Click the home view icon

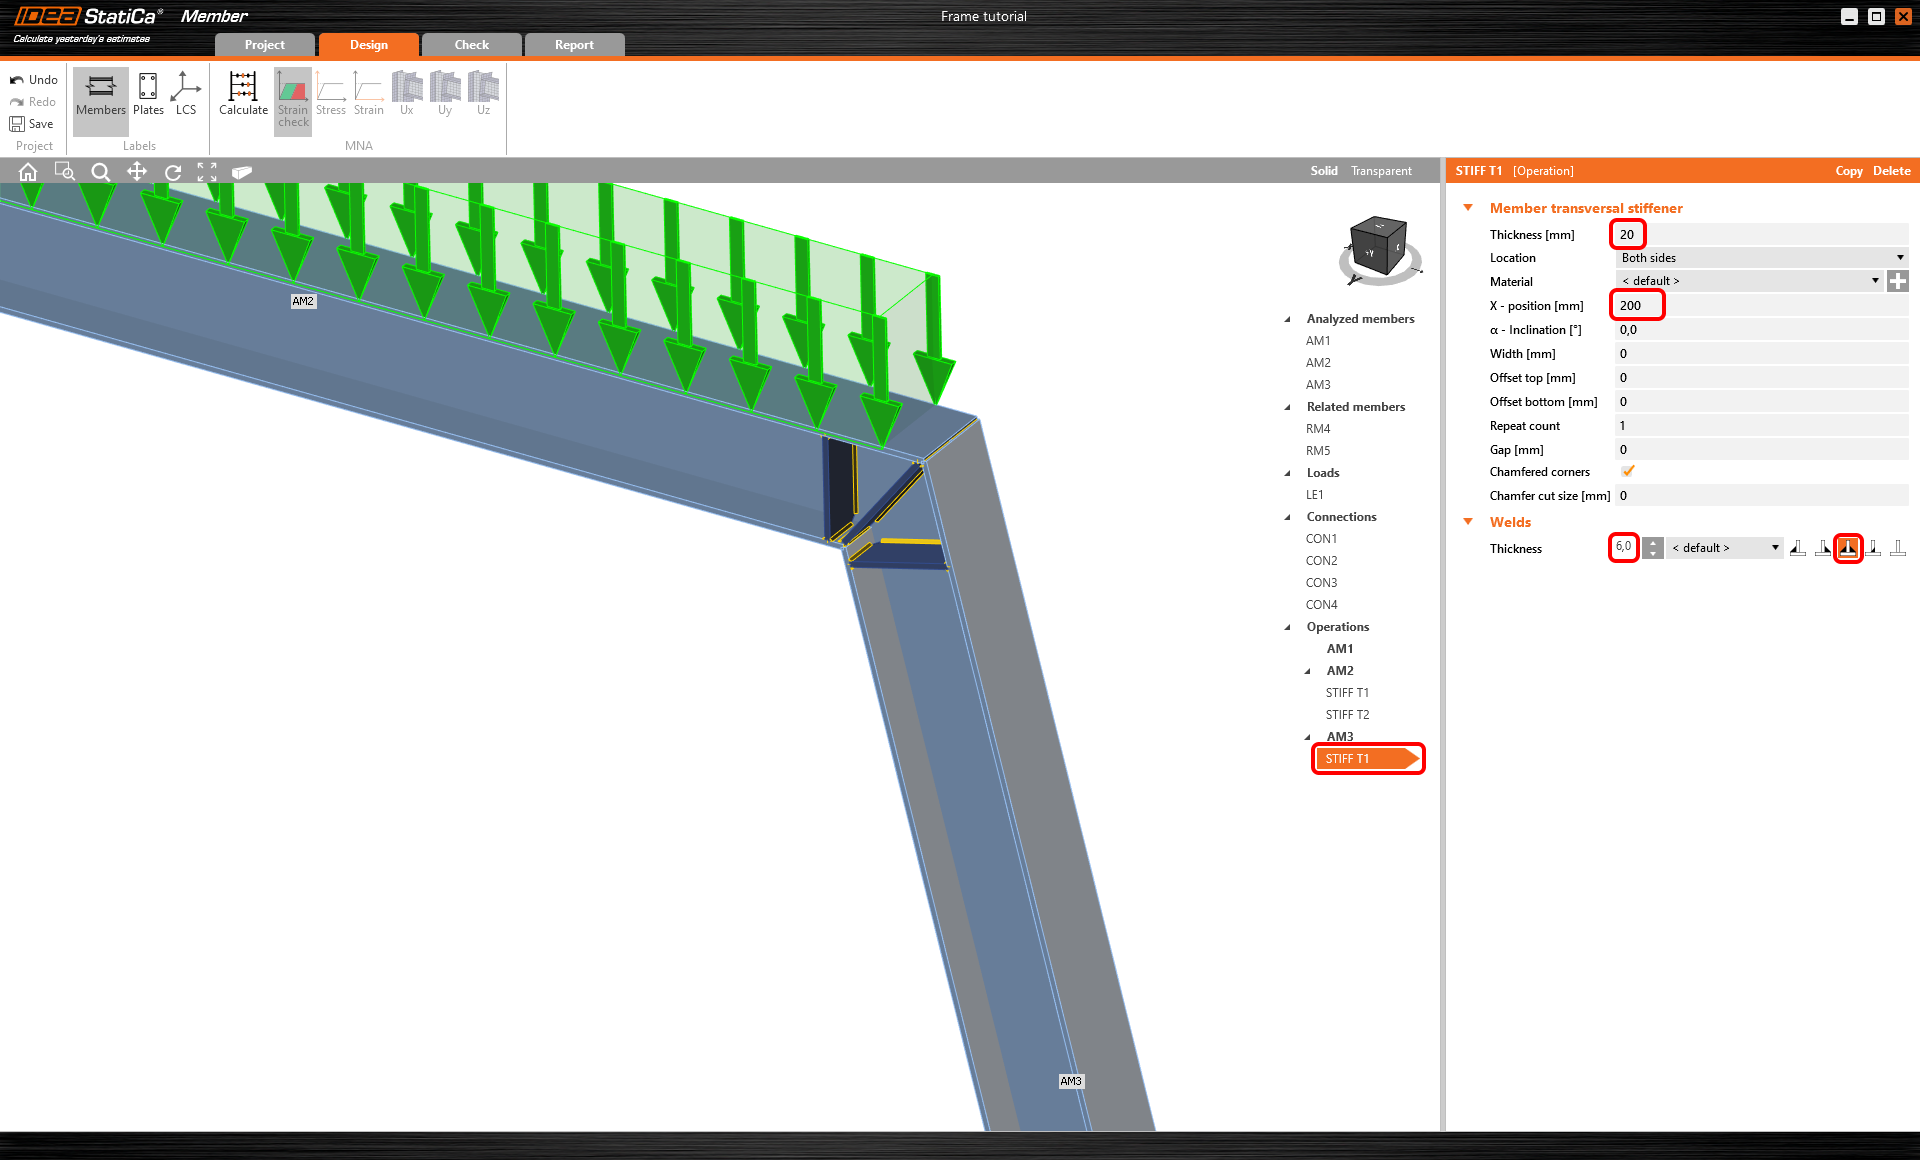[28, 172]
